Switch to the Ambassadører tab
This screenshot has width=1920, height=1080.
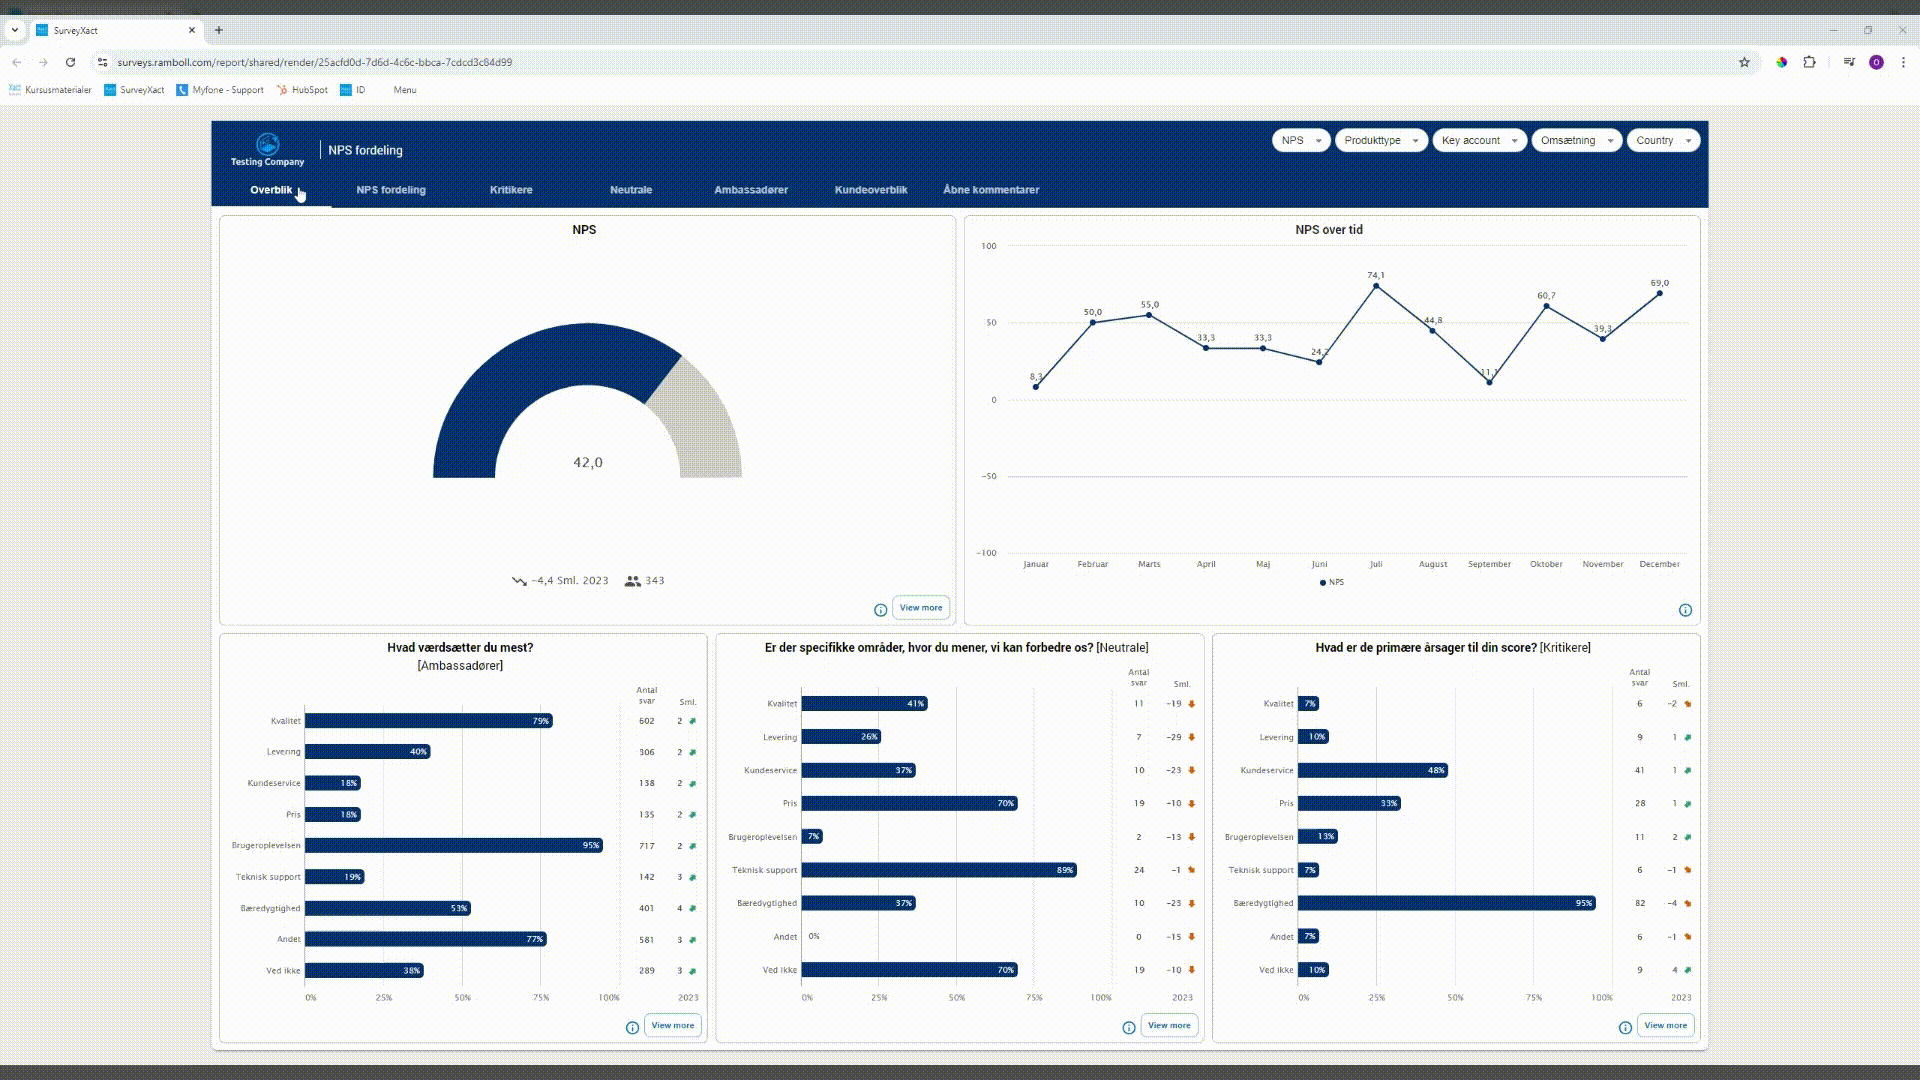point(751,190)
